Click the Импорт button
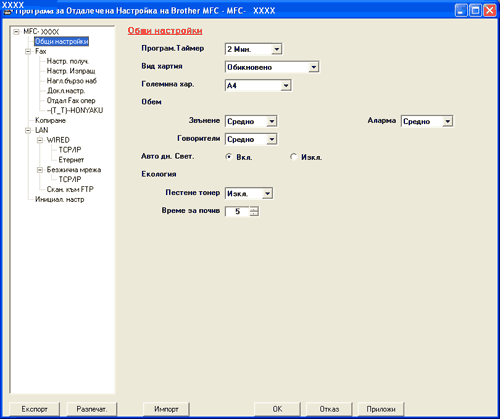Screen dimensions: 500x419 click(166, 409)
